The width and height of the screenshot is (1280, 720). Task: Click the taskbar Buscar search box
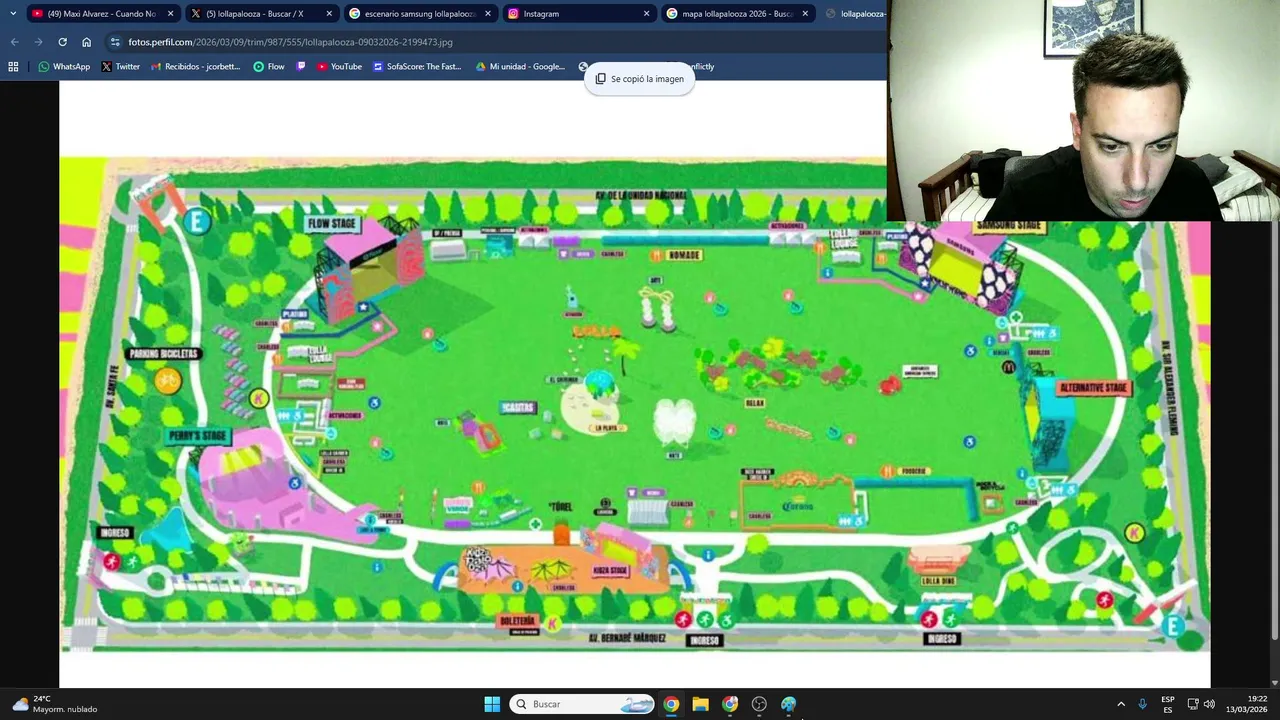click(583, 704)
